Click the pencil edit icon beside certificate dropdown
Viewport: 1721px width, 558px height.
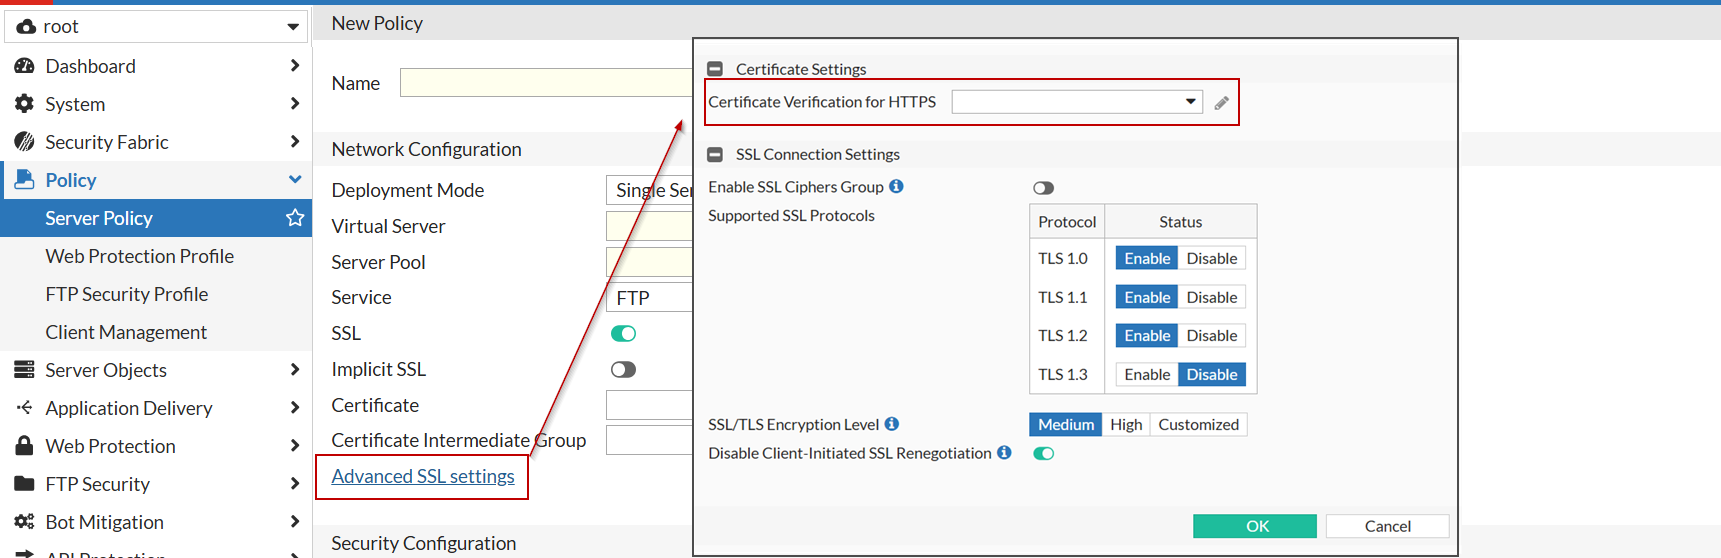click(x=1221, y=103)
